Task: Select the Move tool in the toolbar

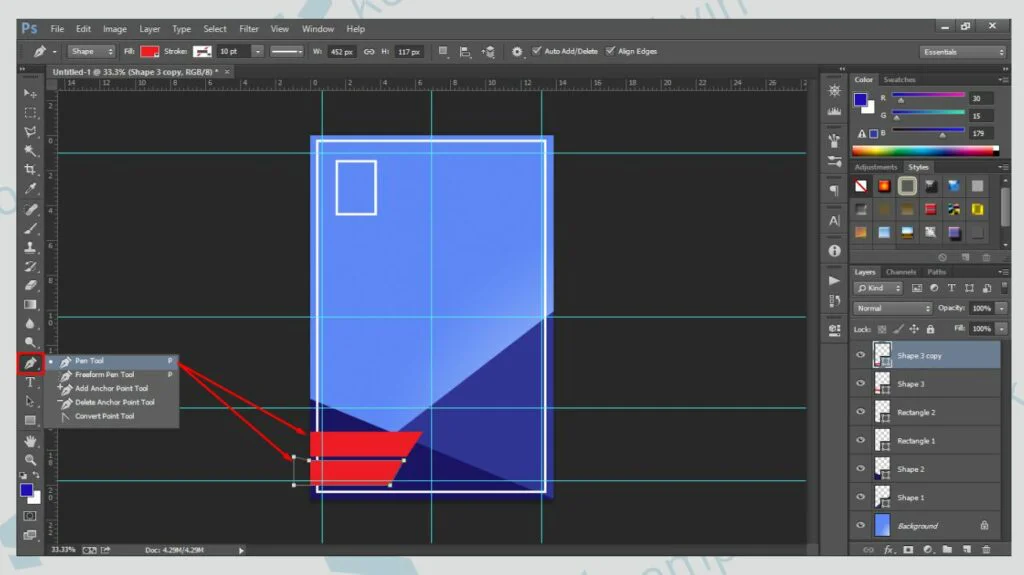Action: tap(30, 93)
